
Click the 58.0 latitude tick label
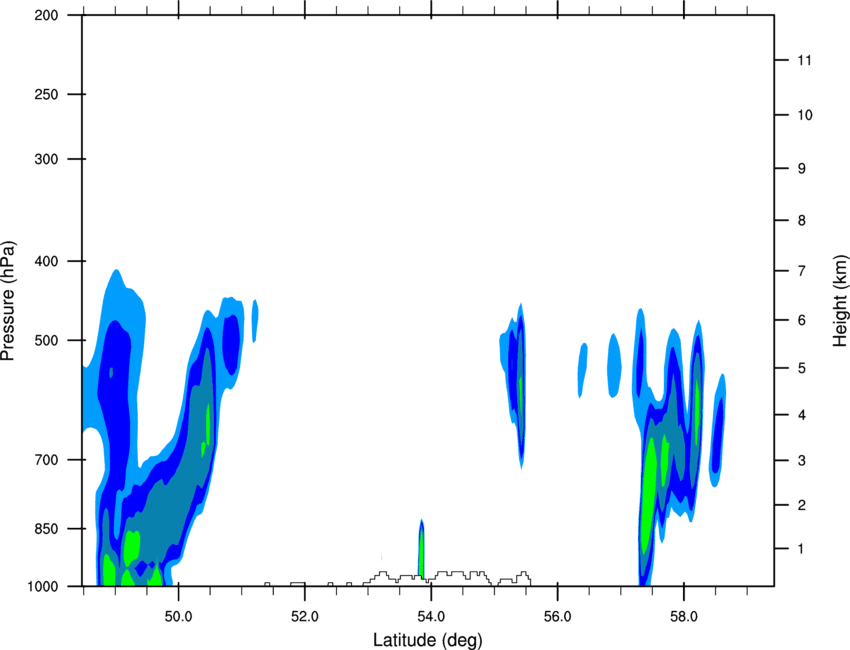coord(684,617)
